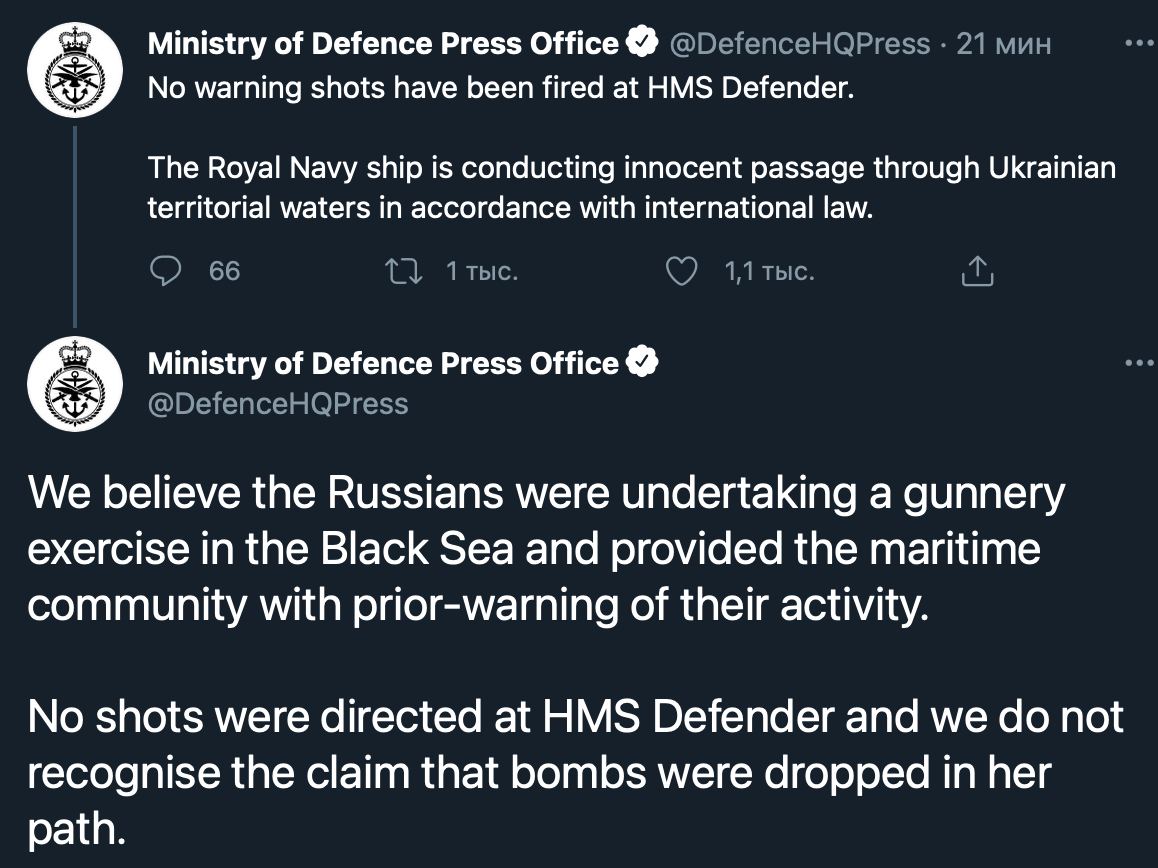Click the verified badge in the first tweet
The width and height of the screenshot is (1158, 868).
[641, 43]
